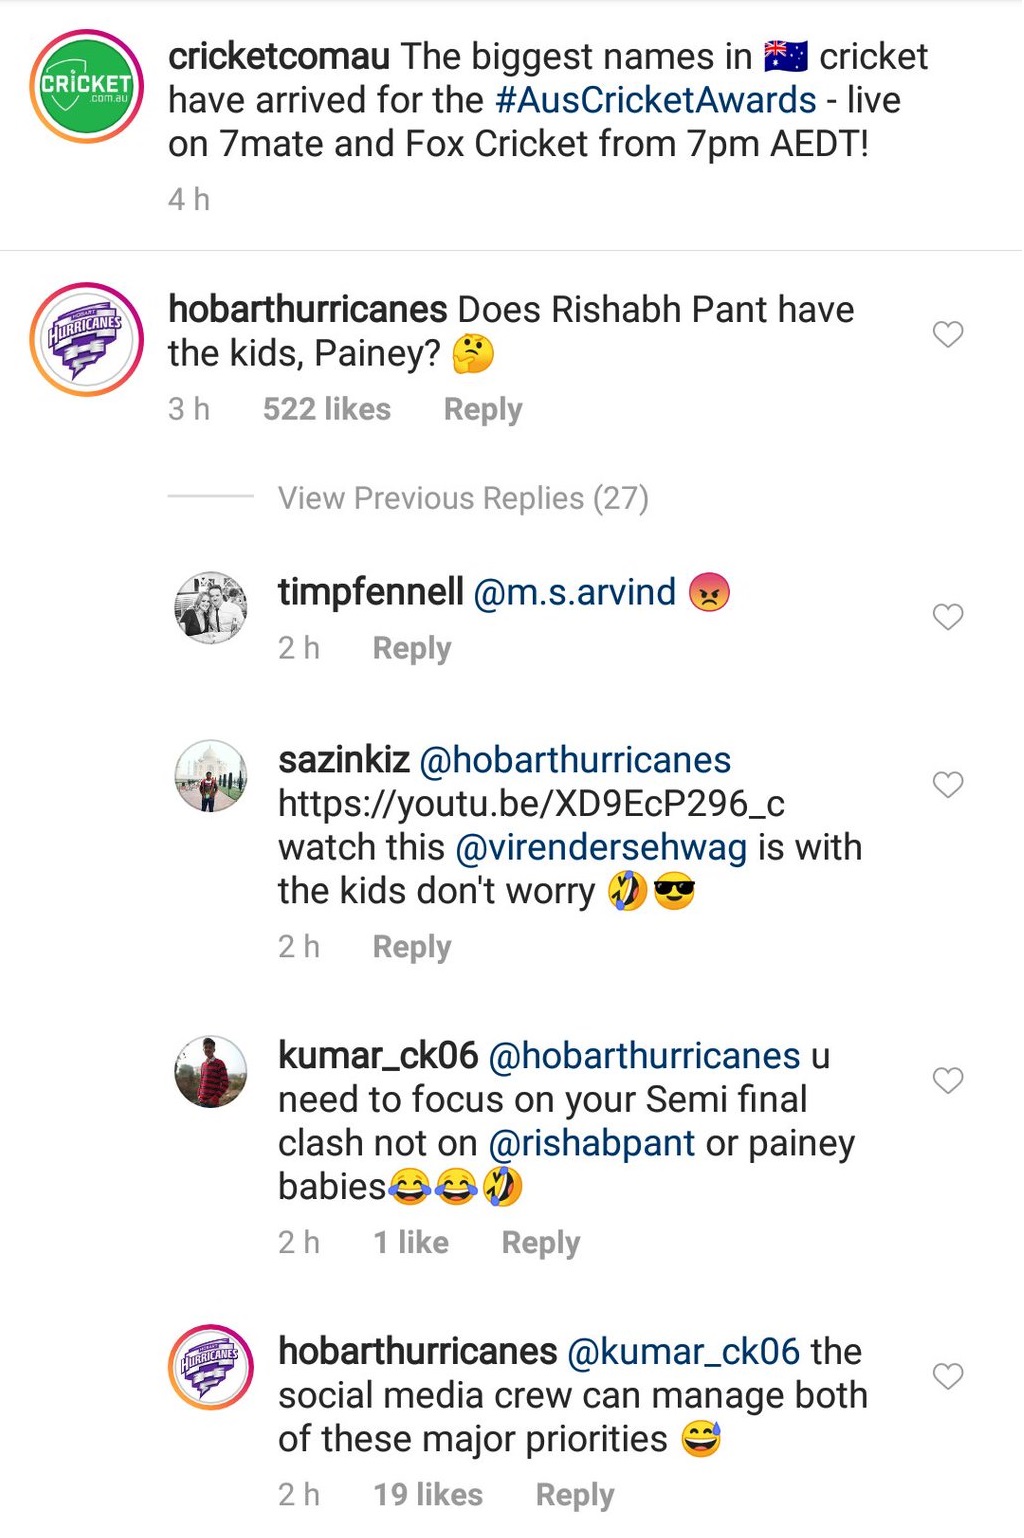View timpfennell's profile photo
The image size is (1024, 1538).
tap(210, 607)
